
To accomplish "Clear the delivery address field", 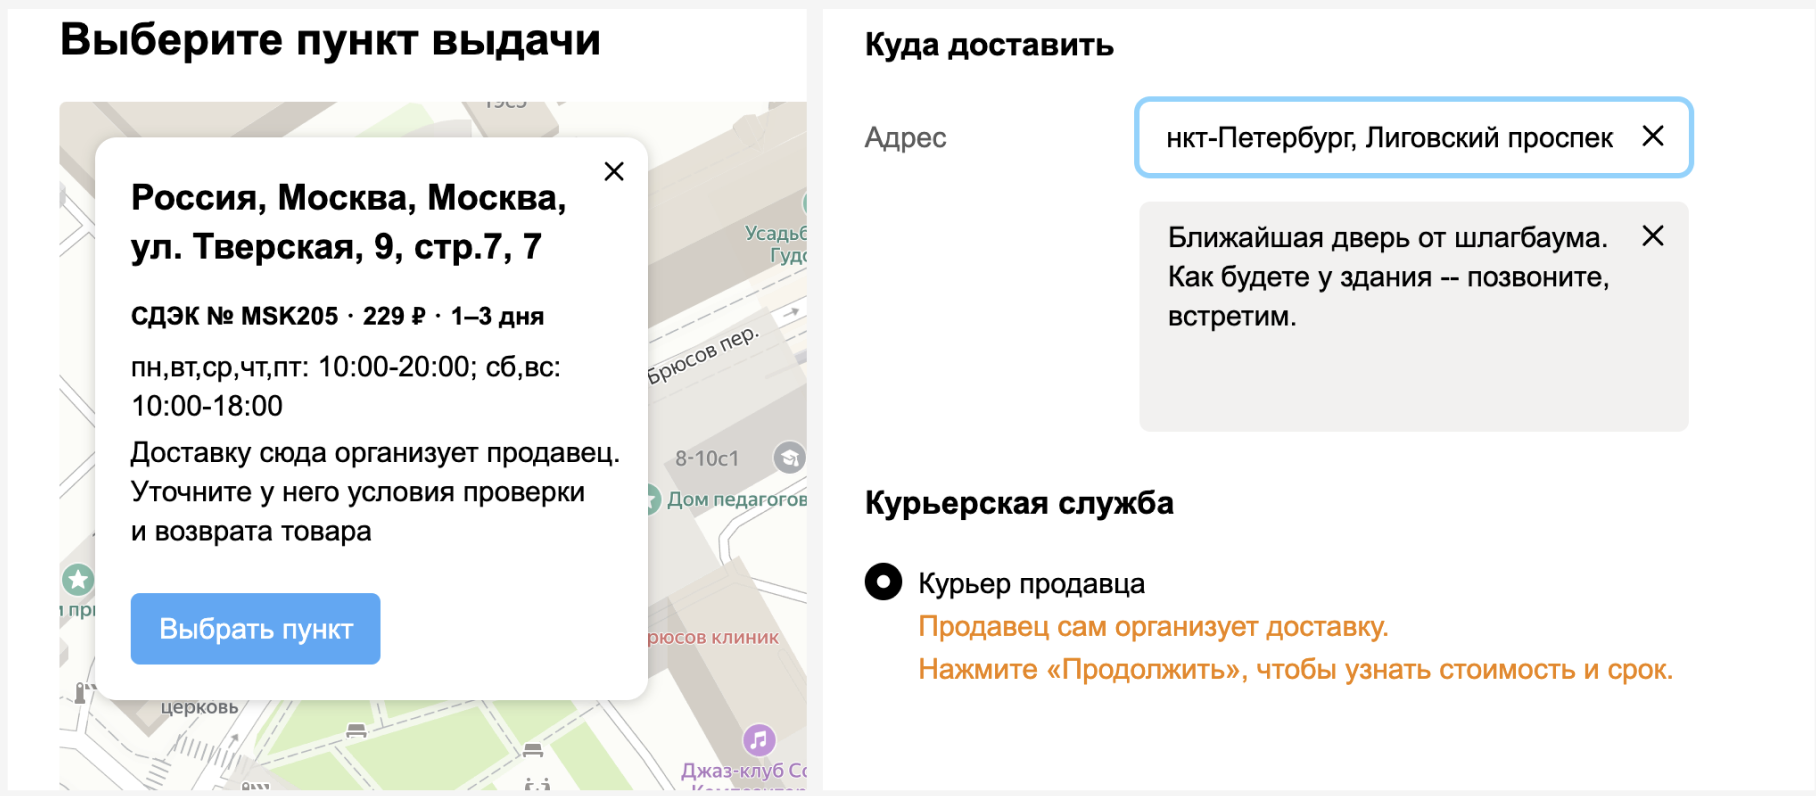I will point(1653,136).
